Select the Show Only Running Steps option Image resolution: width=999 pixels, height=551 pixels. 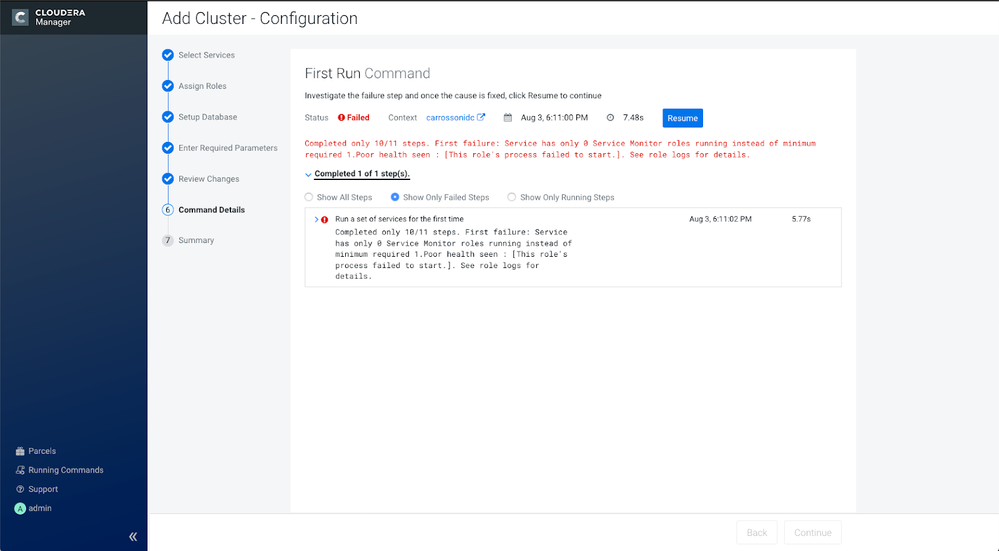(561, 197)
